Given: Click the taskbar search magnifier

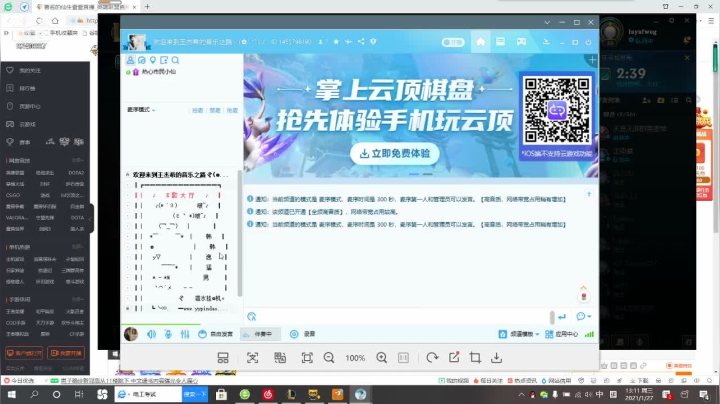Looking at the screenshot, I should point(34,394).
